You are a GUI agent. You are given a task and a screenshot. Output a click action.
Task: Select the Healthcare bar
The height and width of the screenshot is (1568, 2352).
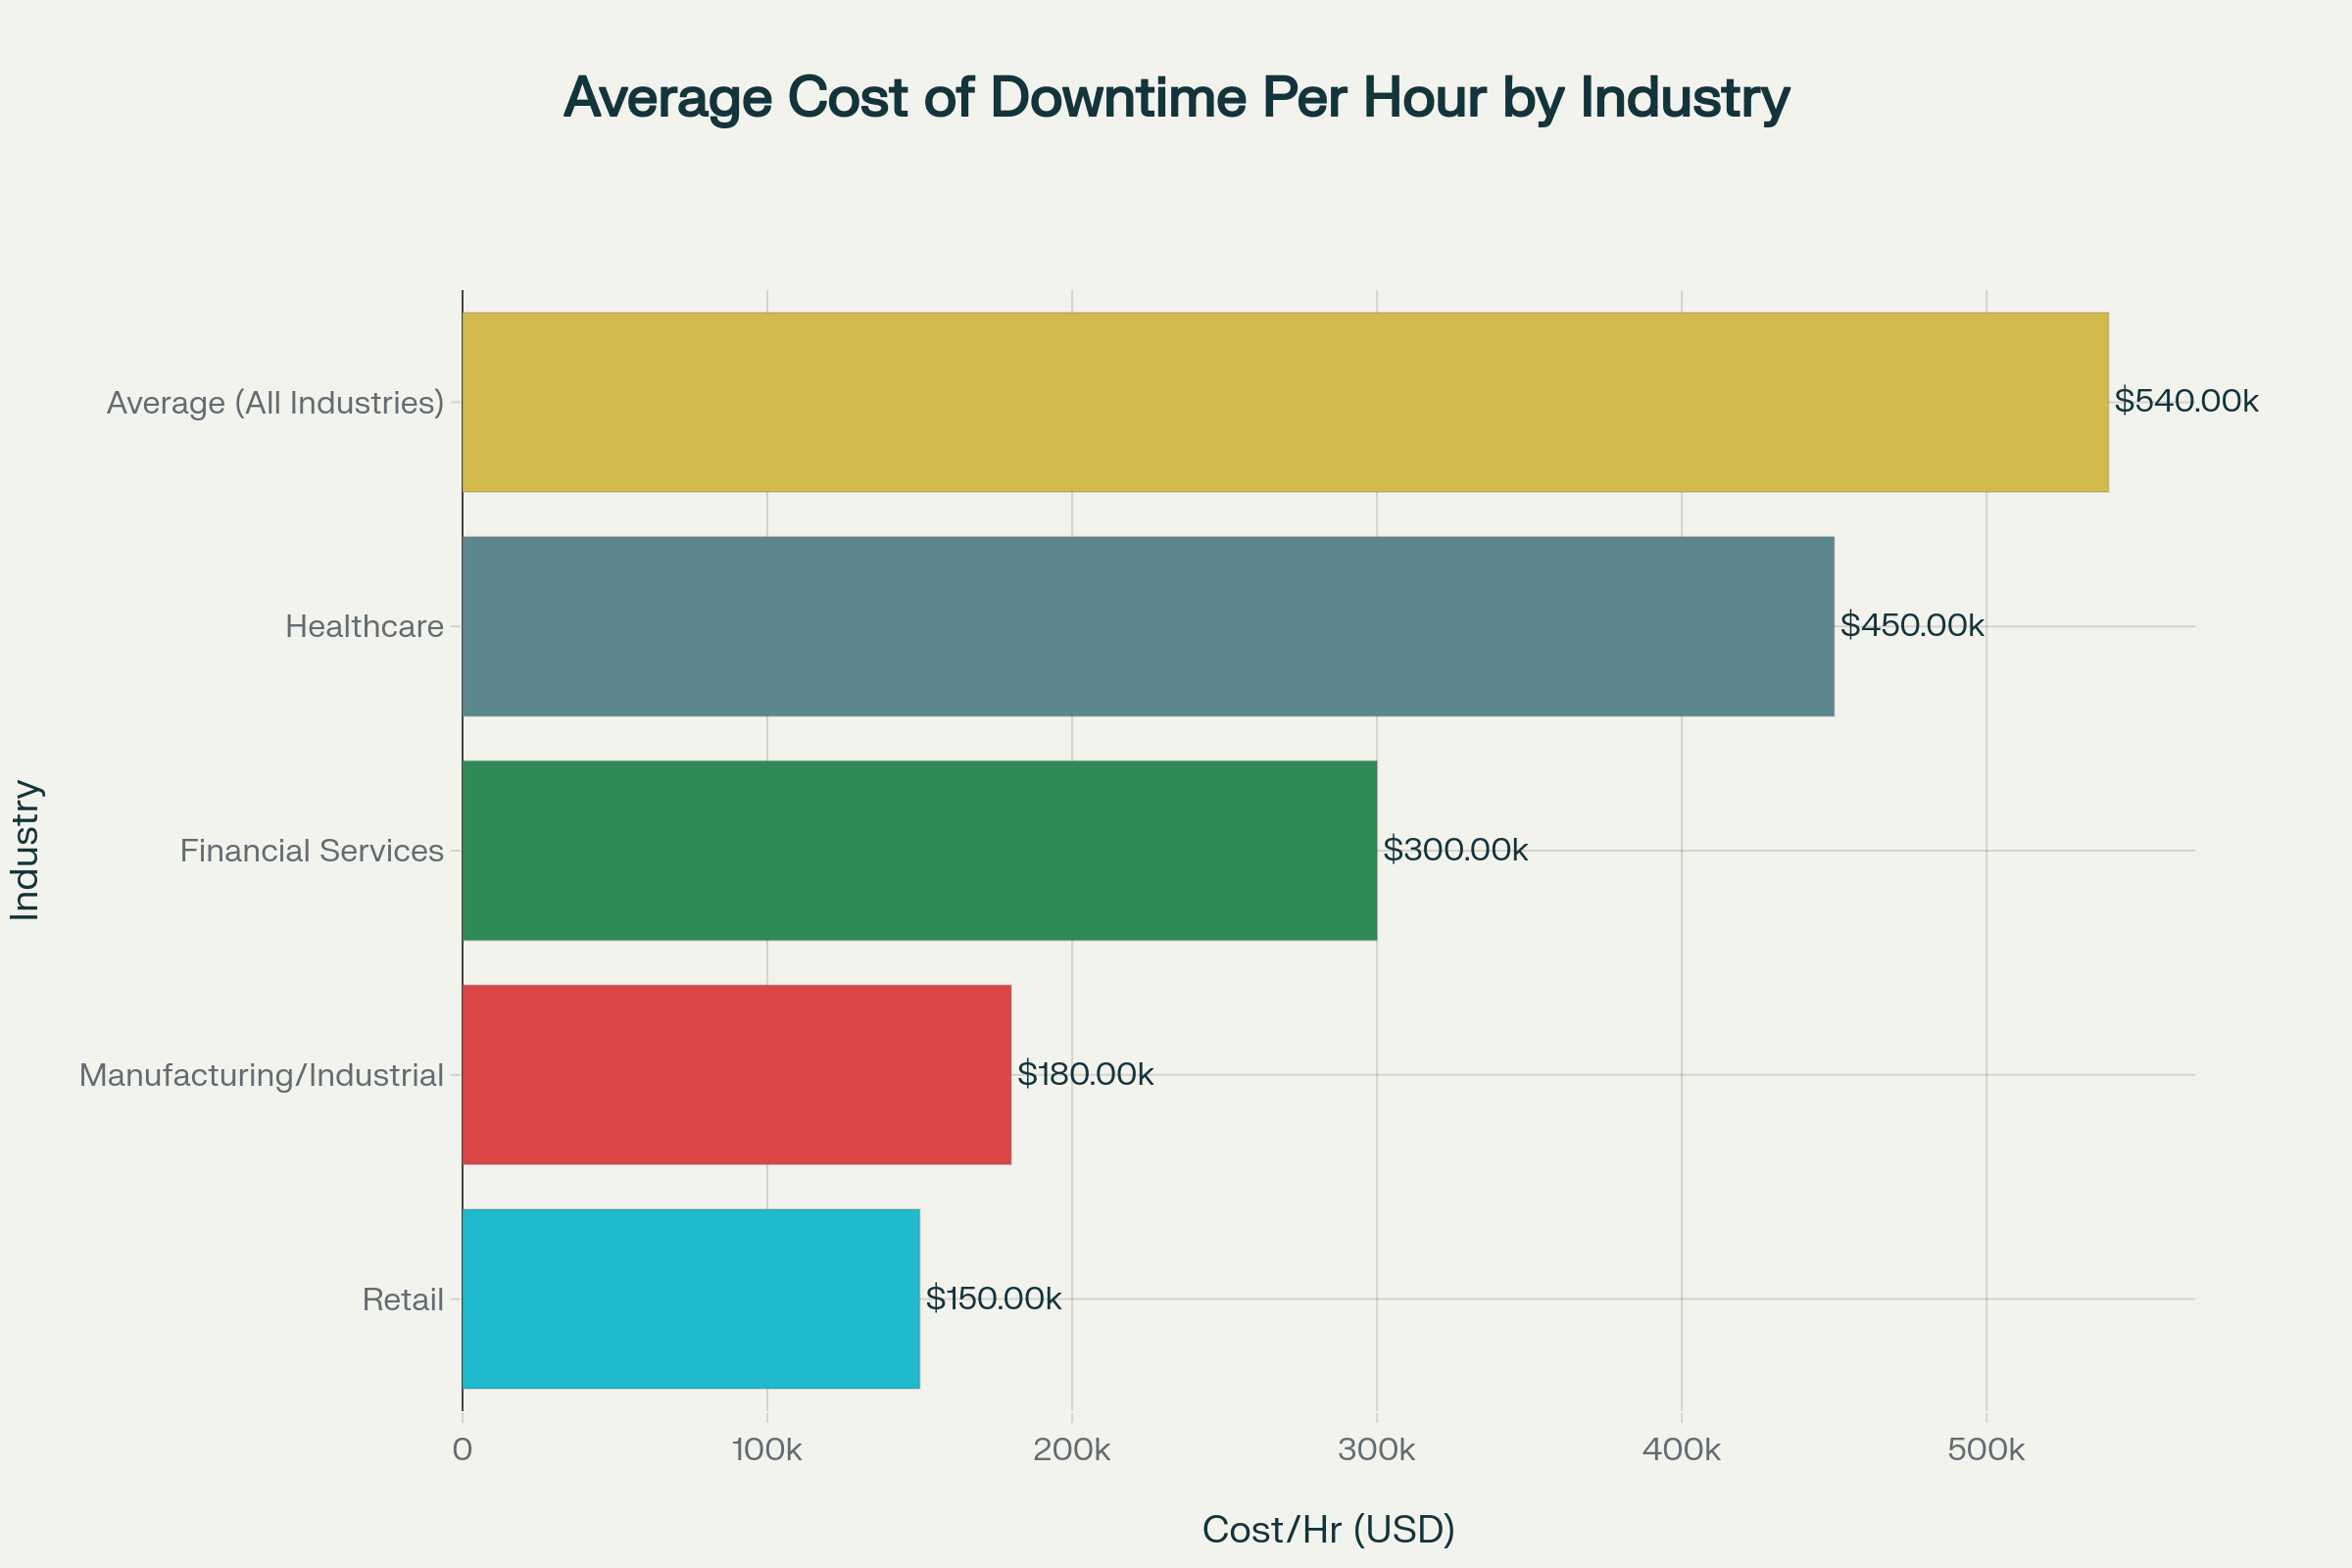pyautogui.click(x=1150, y=627)
